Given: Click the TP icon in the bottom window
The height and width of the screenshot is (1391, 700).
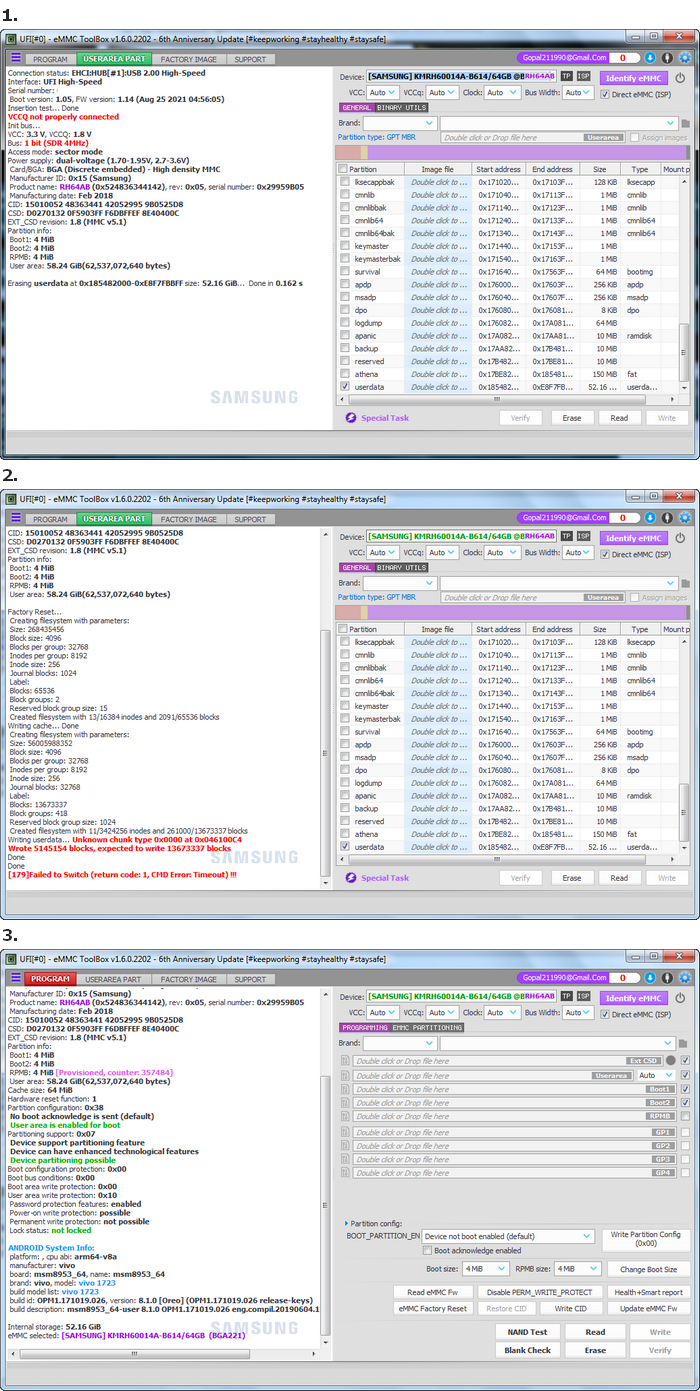Looking at the screenshot, I should pos(567,996).
